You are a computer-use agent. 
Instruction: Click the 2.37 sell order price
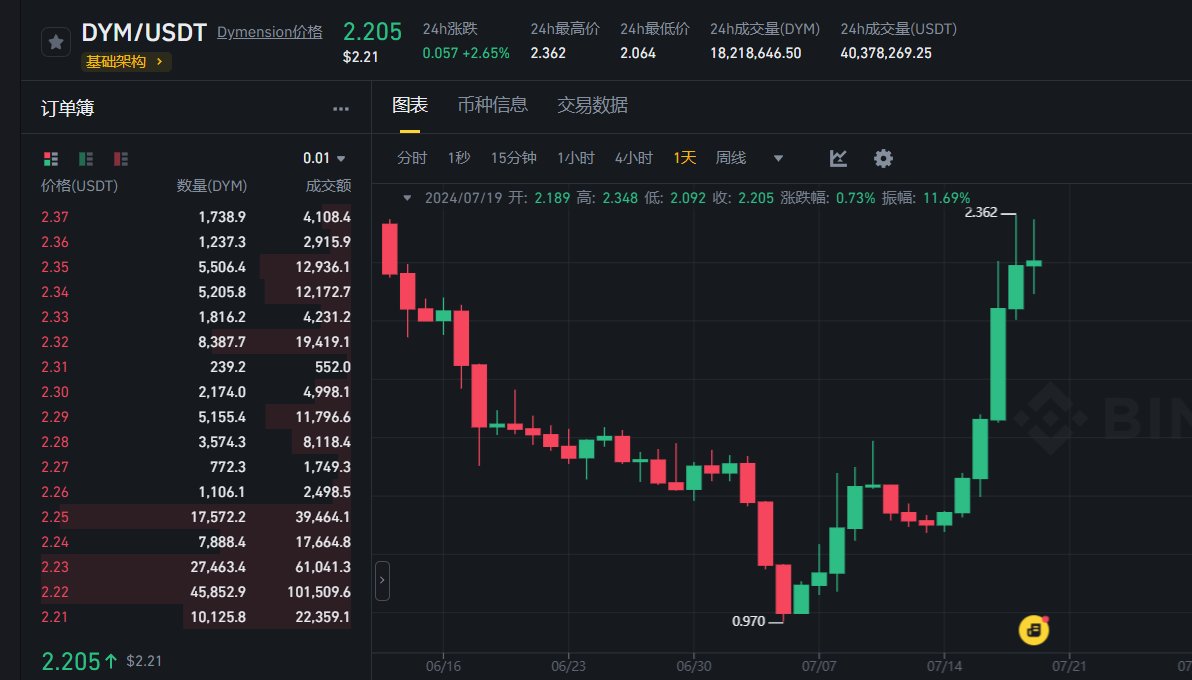[x=55, y=217]
